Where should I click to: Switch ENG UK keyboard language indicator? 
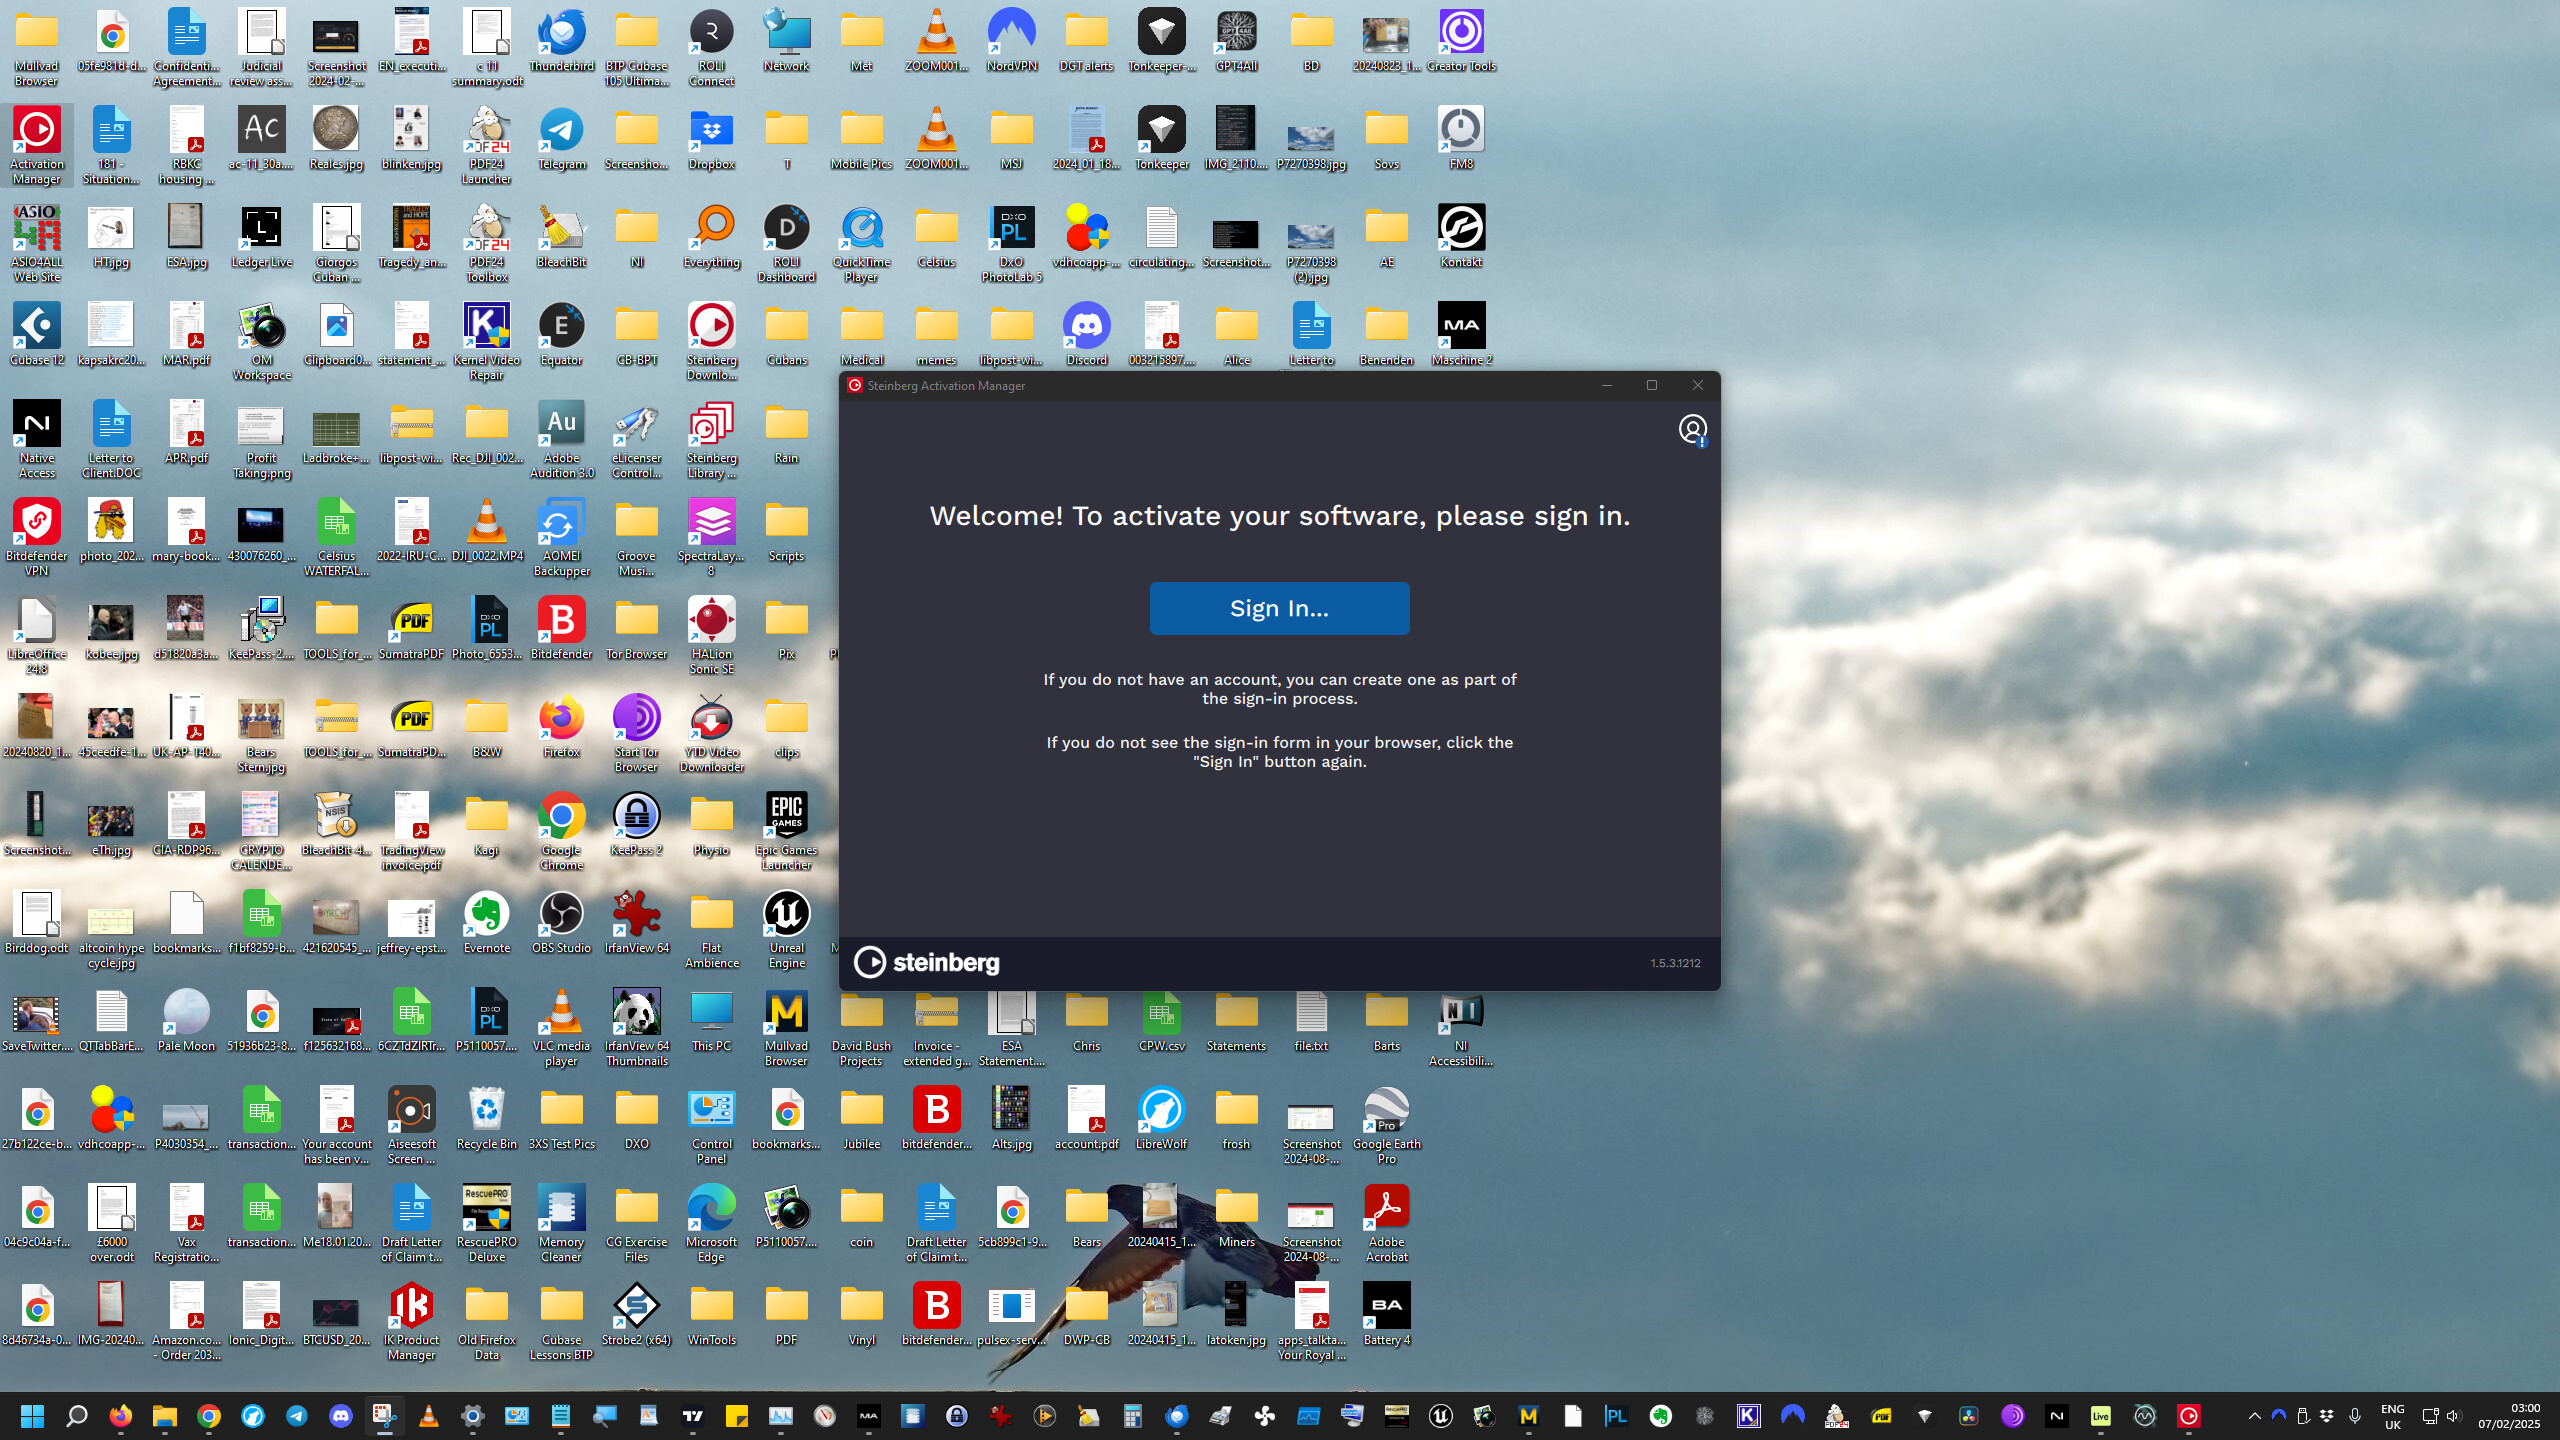[2393, 1416]
